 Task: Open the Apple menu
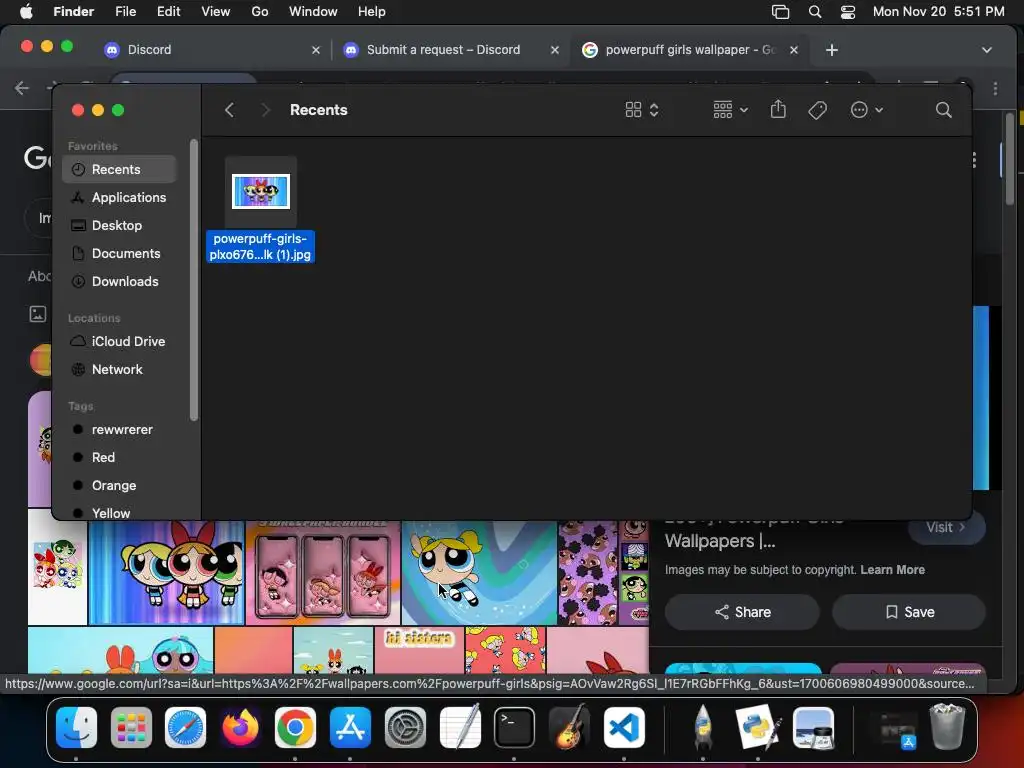point(26,12)
